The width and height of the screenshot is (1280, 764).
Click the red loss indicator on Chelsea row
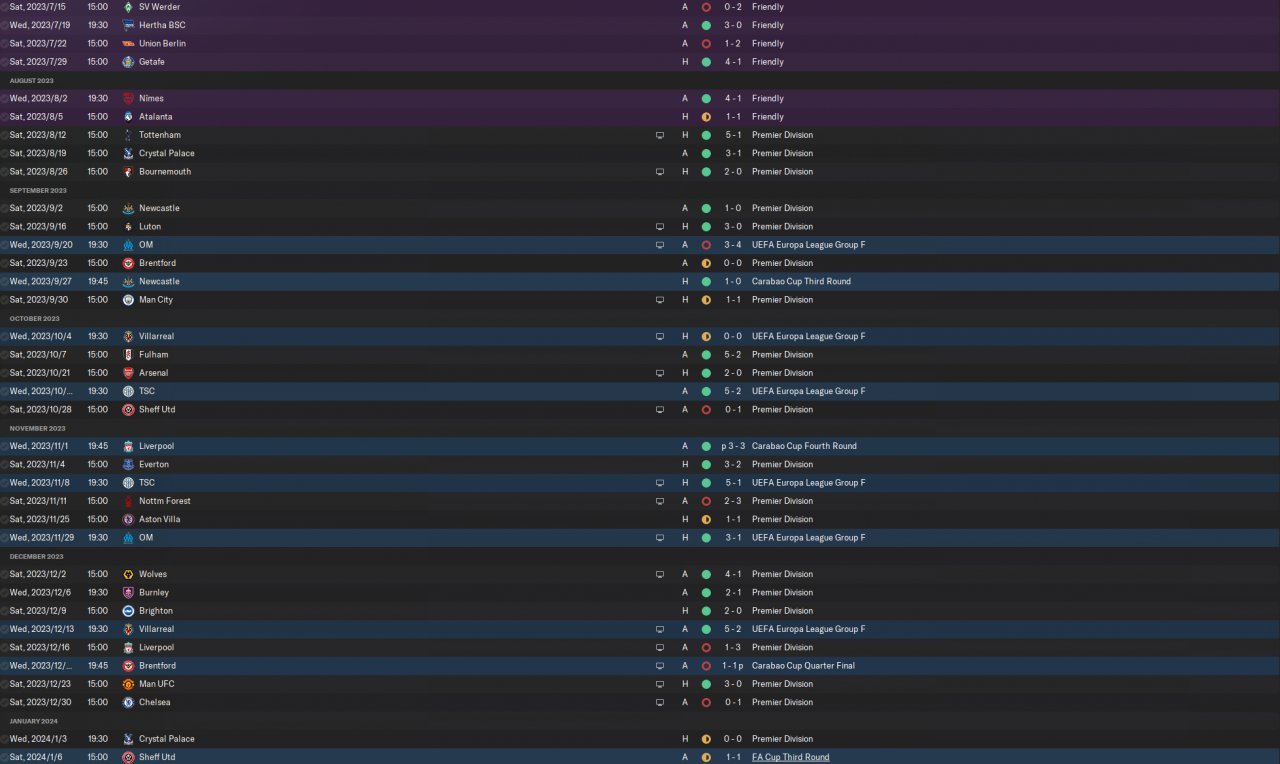tap(706, 702)
